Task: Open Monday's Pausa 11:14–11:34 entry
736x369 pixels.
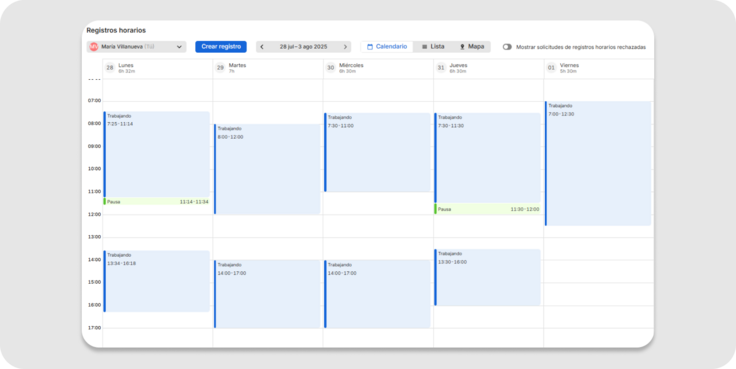Action: pos(156,202)
